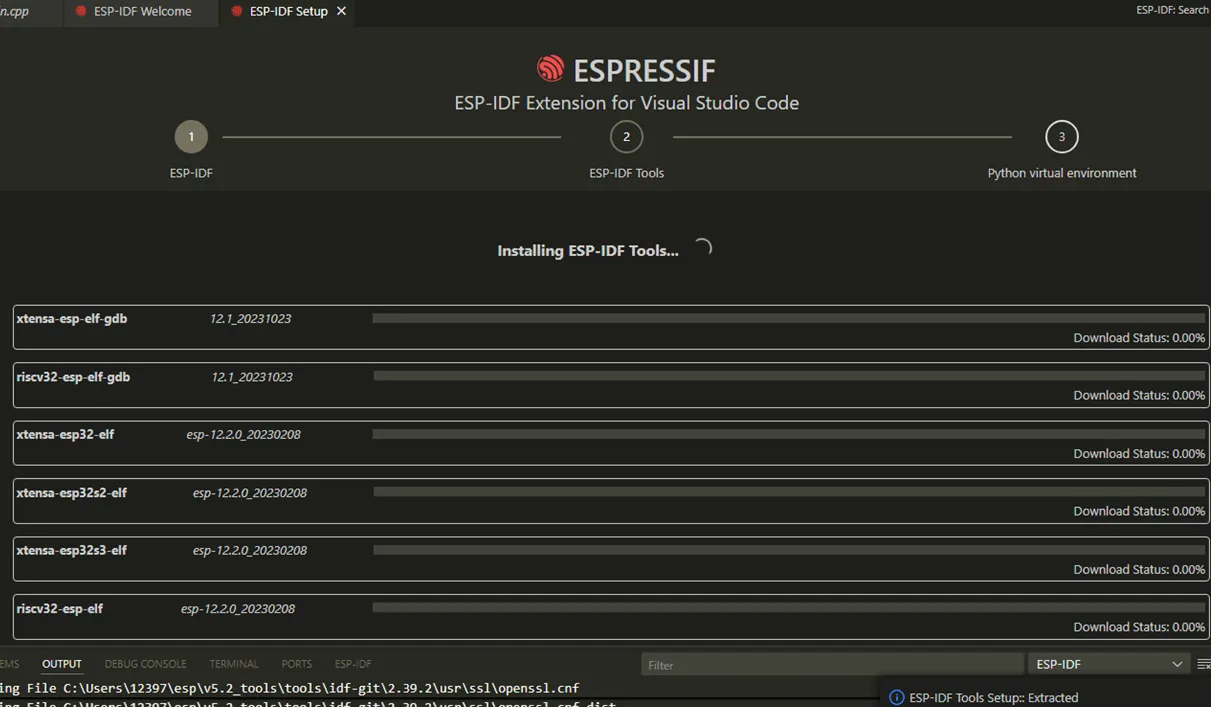Click the Installing ESP-IDF Tools... status text
The width and height of the screenshot is (1211, 707).
588,251
